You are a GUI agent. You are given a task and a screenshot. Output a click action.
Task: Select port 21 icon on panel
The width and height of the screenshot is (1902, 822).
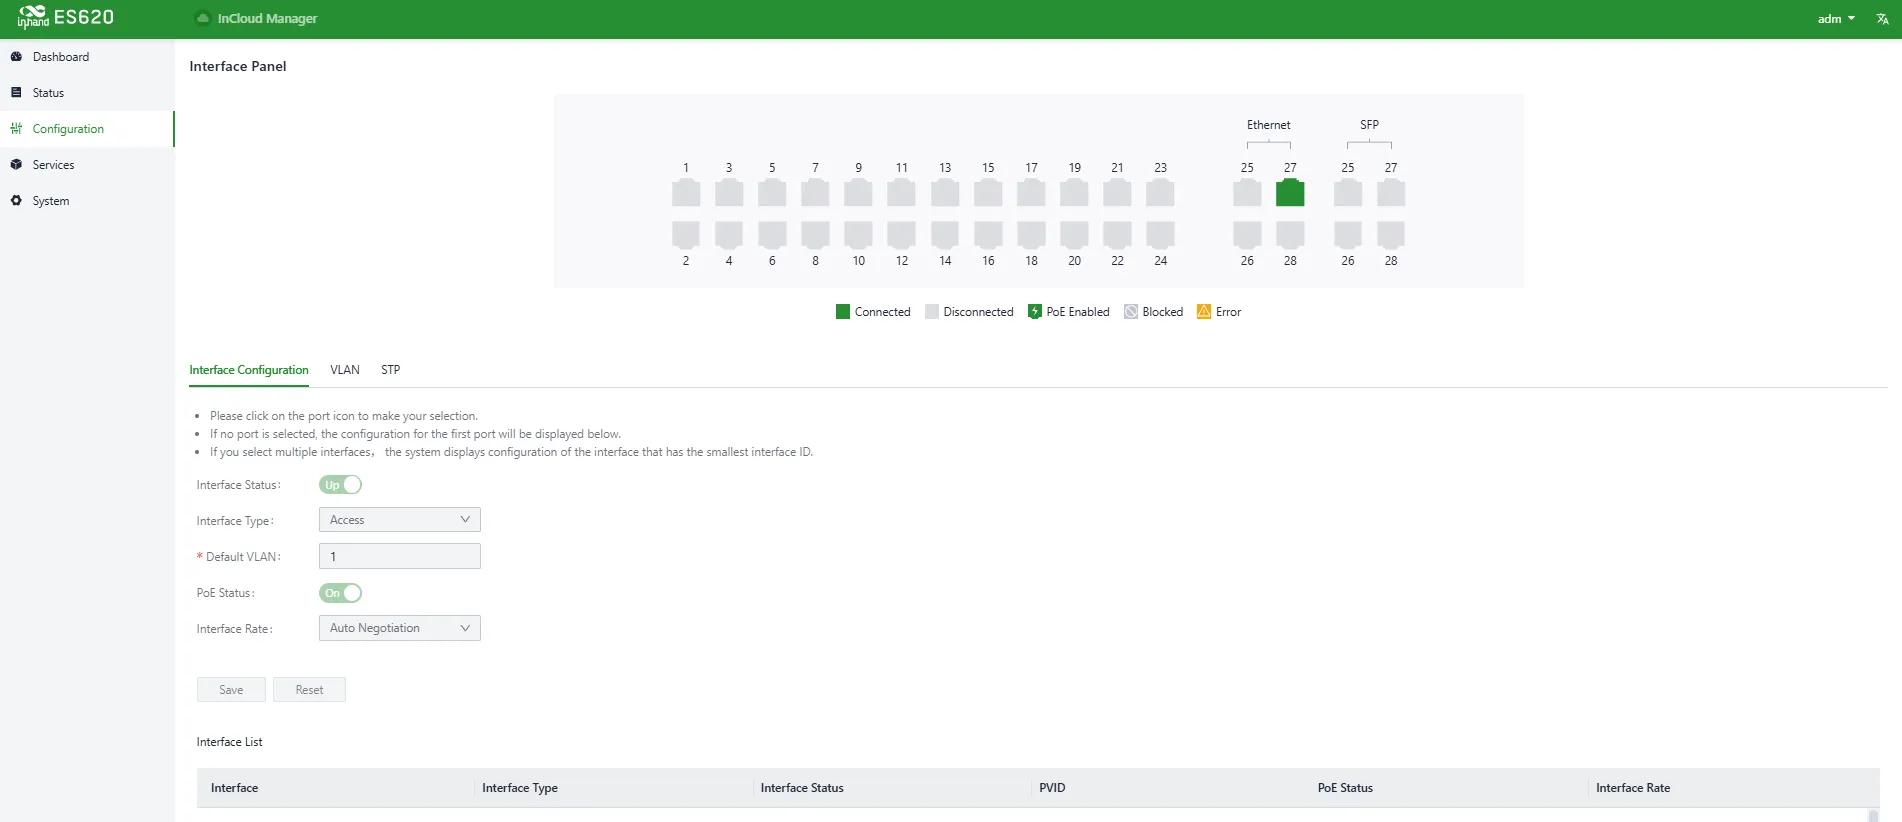pyautogui.click(x=1117, y=193)
